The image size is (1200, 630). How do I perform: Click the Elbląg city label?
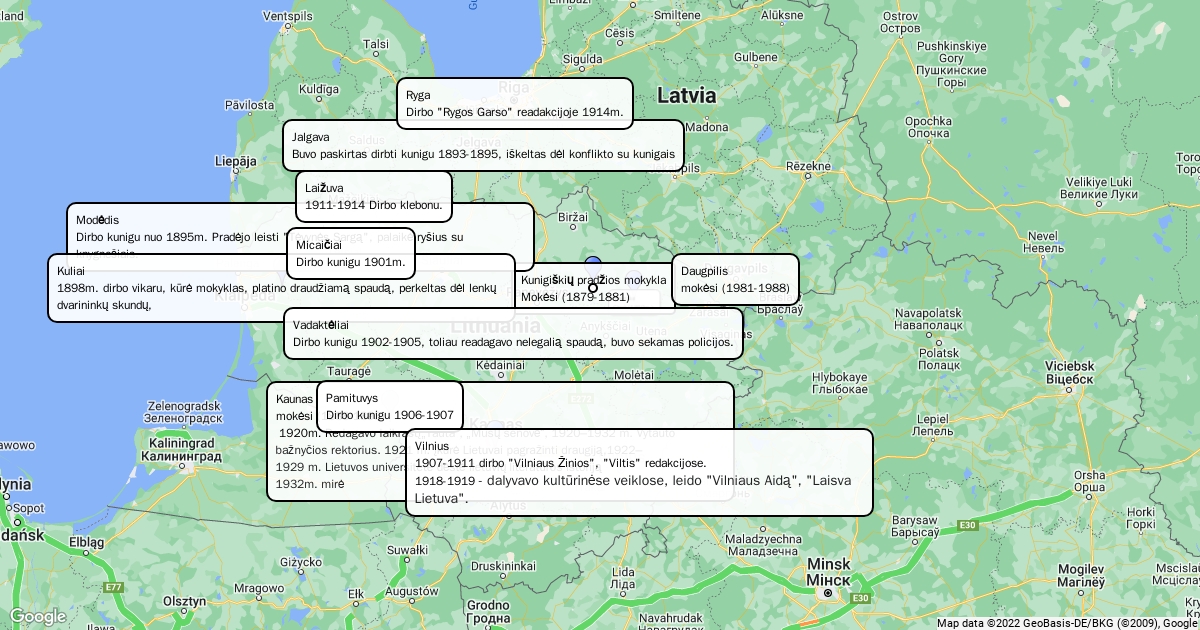(x=87, y=542)
